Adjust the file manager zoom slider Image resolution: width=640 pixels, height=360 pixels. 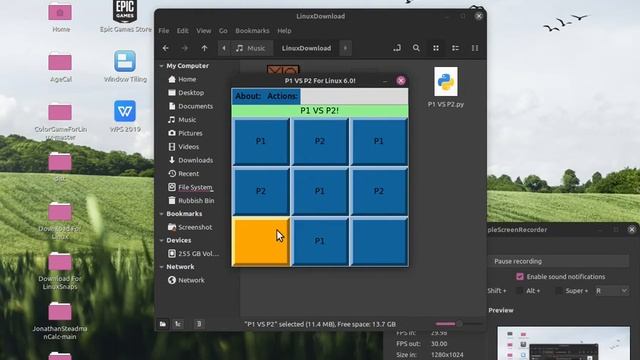point(458,324)
